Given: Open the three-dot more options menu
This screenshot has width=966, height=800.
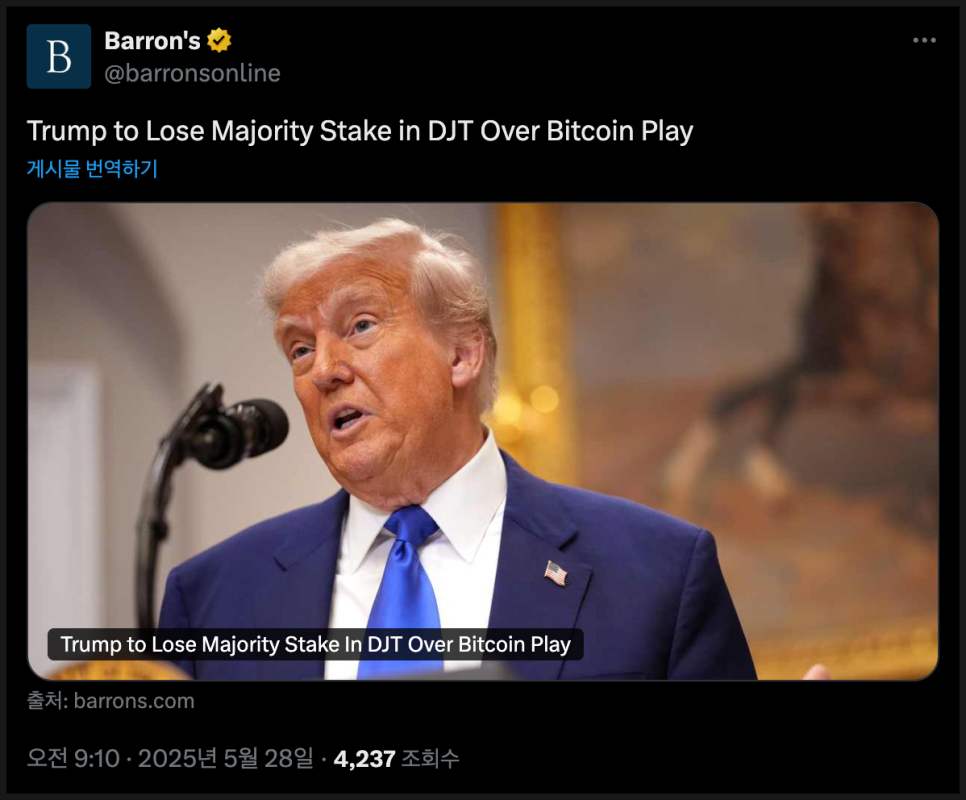Looking at the screenshot, I should tap(924, 41).
